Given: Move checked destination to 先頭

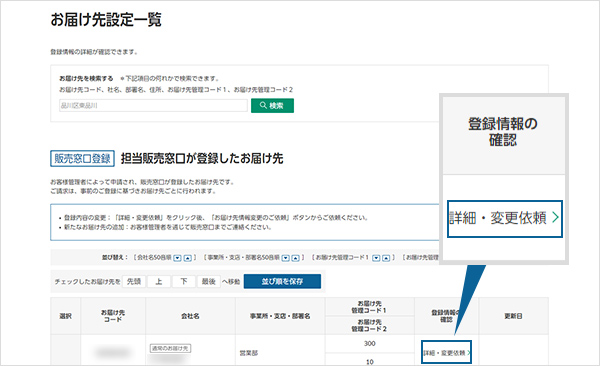Looking at the screenshot, I should tap(134, 281).
